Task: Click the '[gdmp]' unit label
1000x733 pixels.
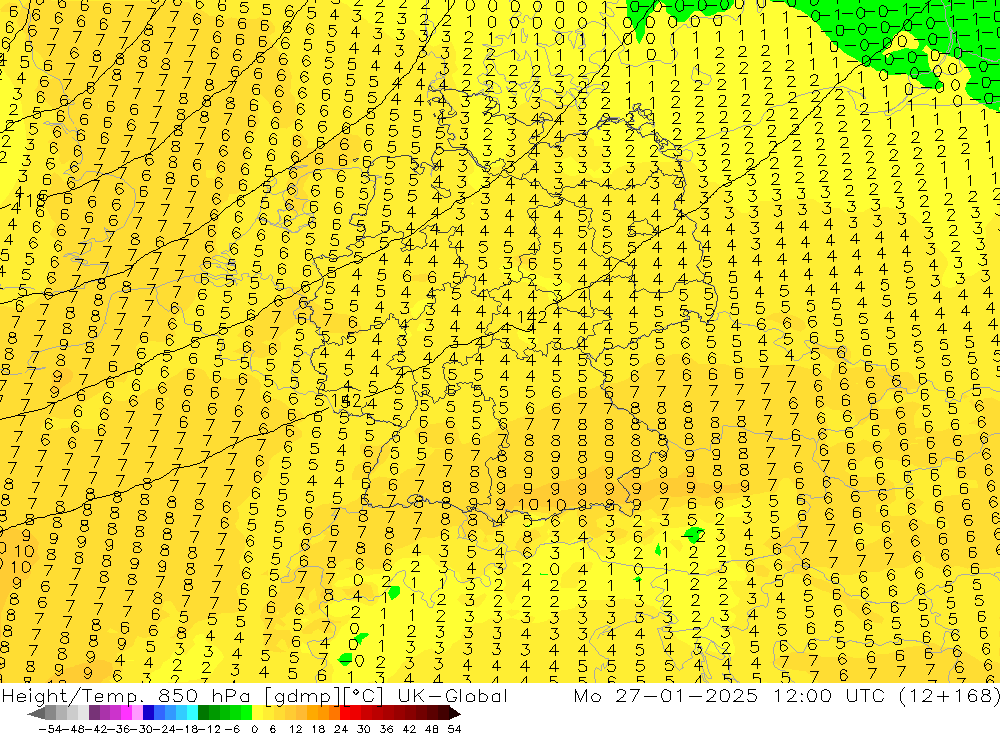Action: (303, 696)
